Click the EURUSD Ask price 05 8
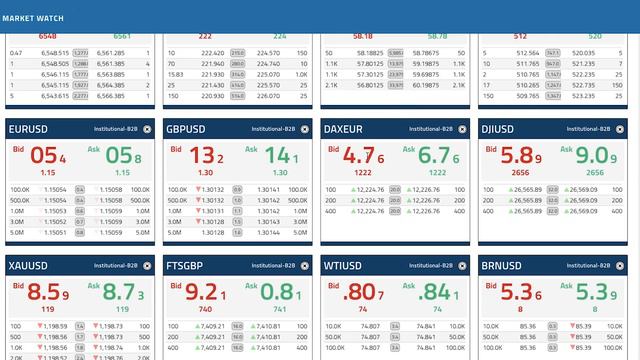The image size is (640, 360). 123,156
